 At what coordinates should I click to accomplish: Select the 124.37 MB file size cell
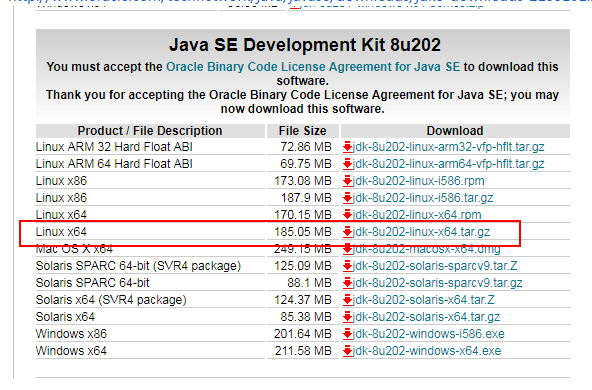coord(303,300)
